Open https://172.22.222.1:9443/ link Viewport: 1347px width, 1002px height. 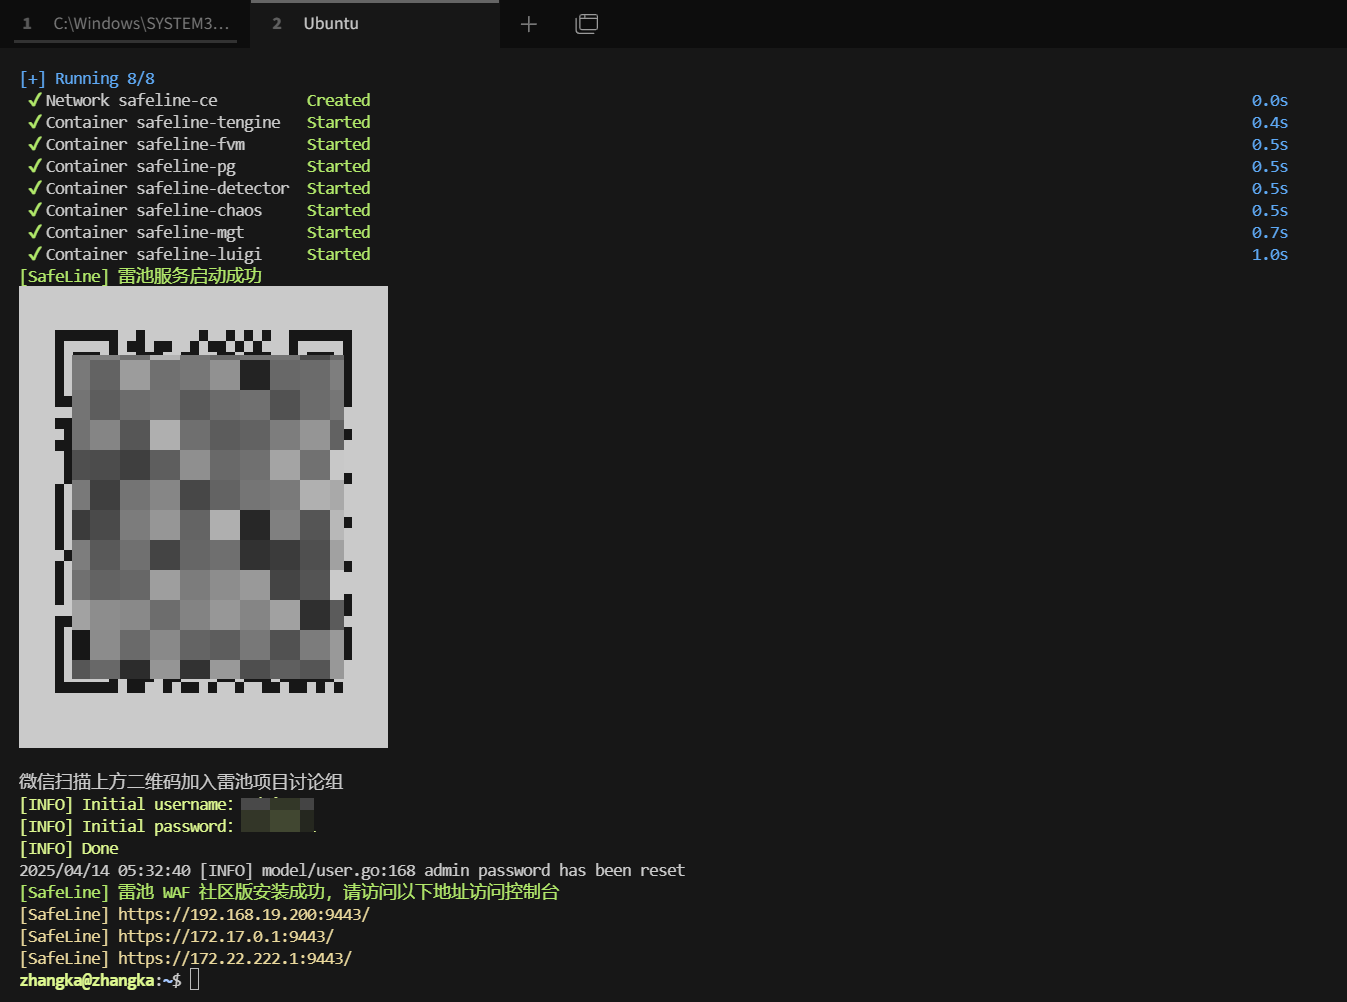235,958
